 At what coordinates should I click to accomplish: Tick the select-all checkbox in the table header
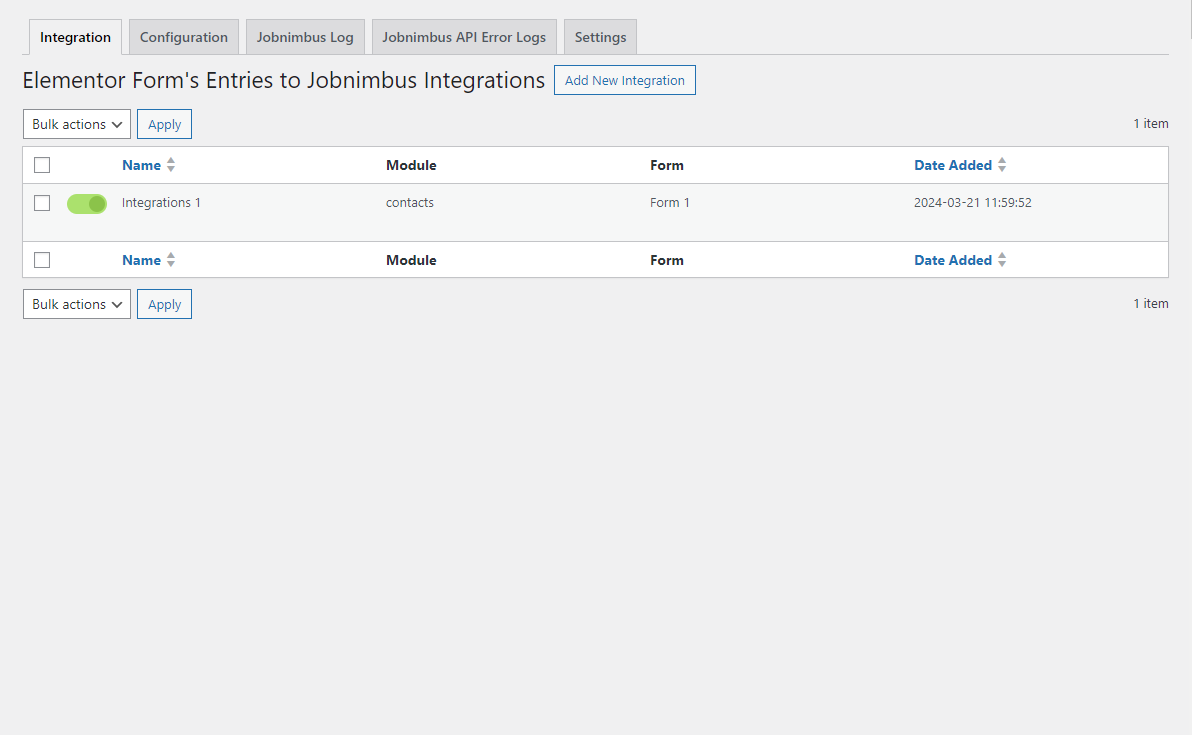click(42, 165)
